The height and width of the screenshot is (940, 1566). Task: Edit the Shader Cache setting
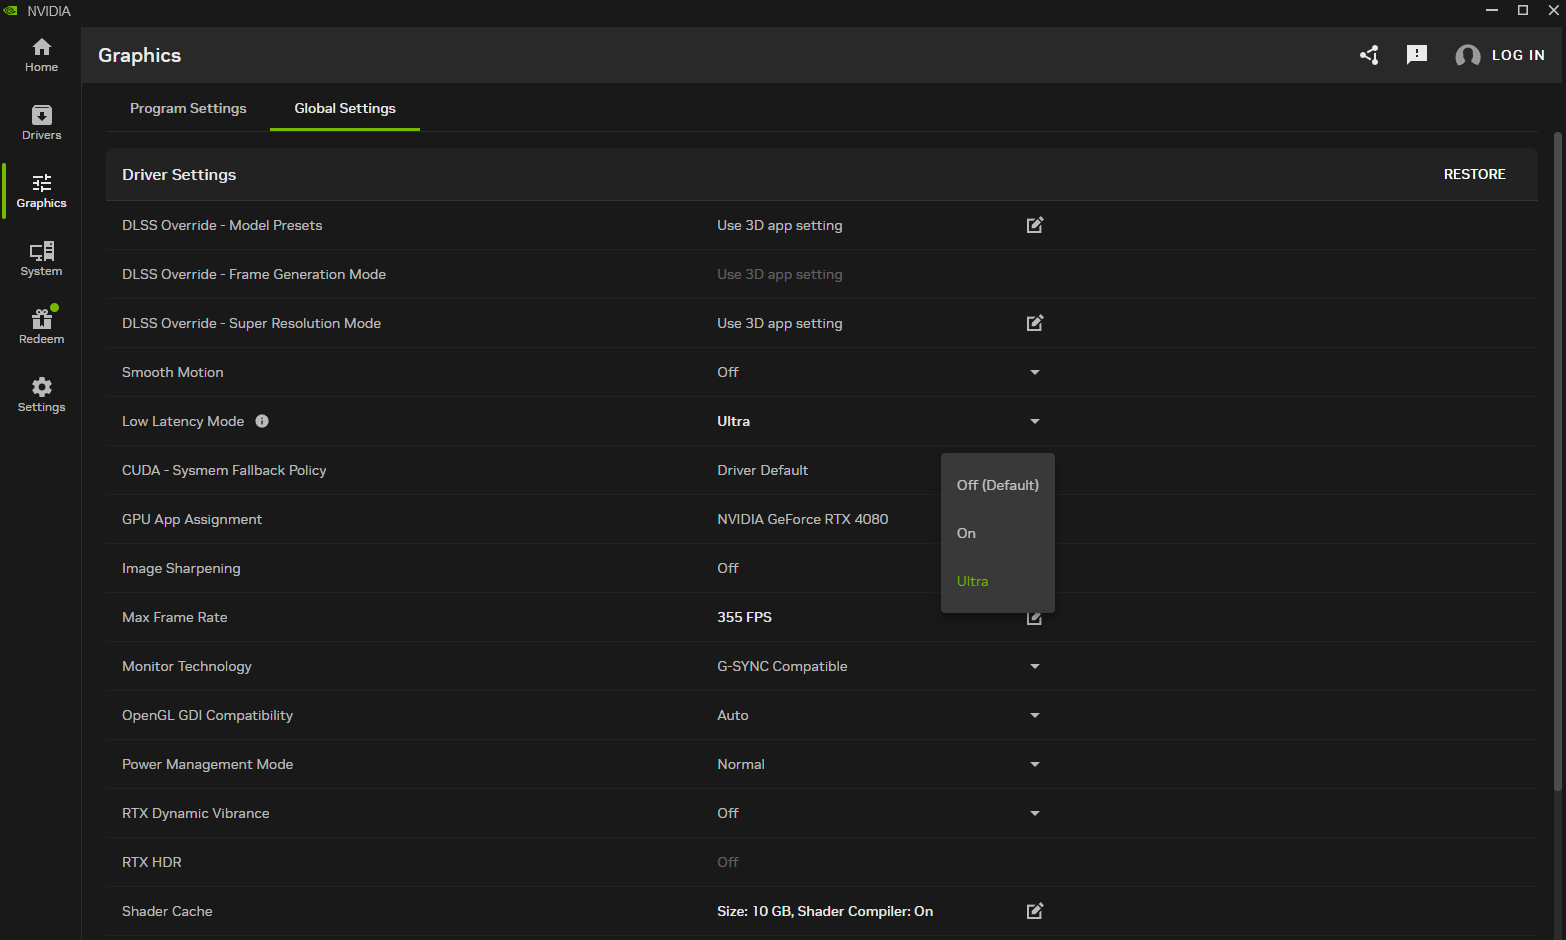pos(1035,911)
